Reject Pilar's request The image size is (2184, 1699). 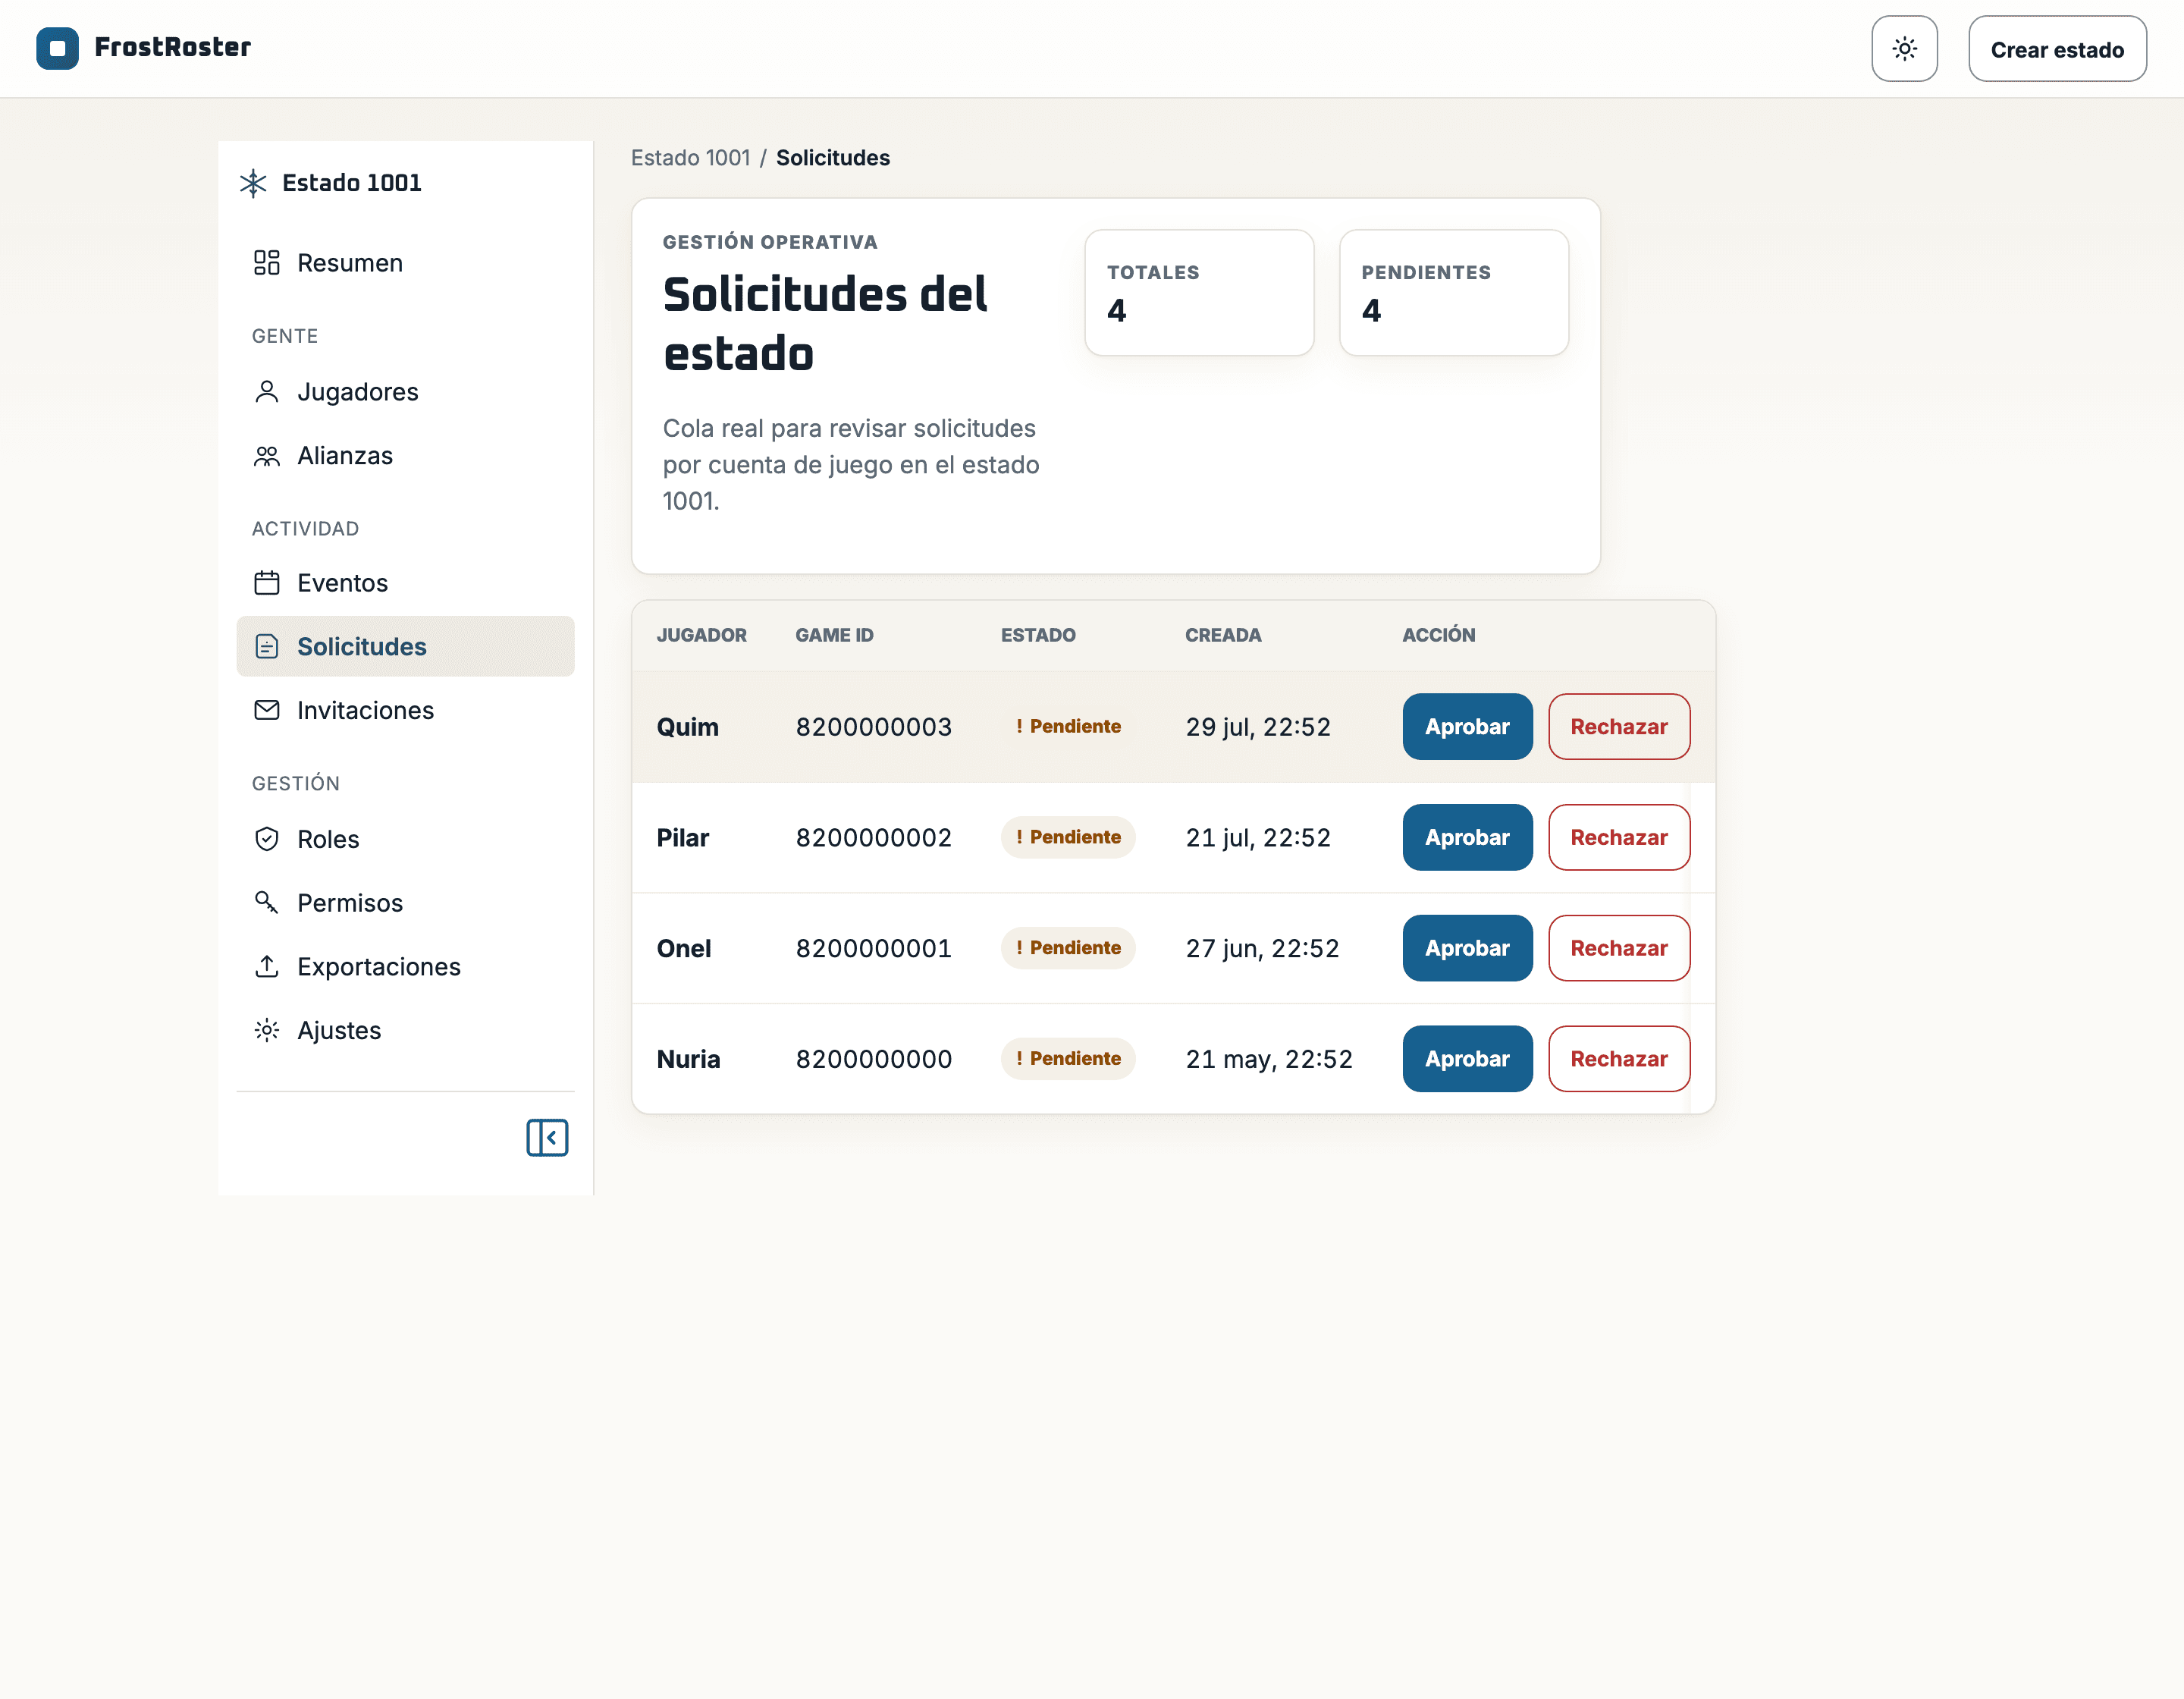(1618, 837)
